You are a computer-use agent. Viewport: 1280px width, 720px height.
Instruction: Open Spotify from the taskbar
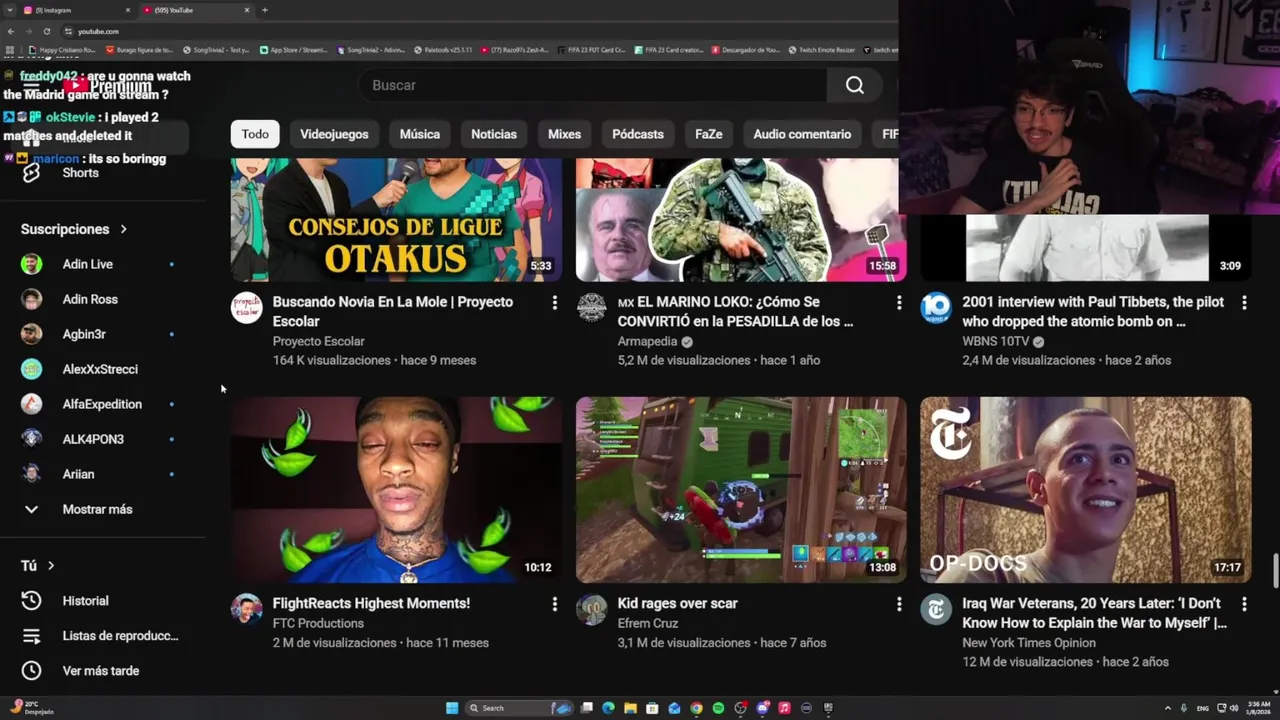click(x=718, y=708)
